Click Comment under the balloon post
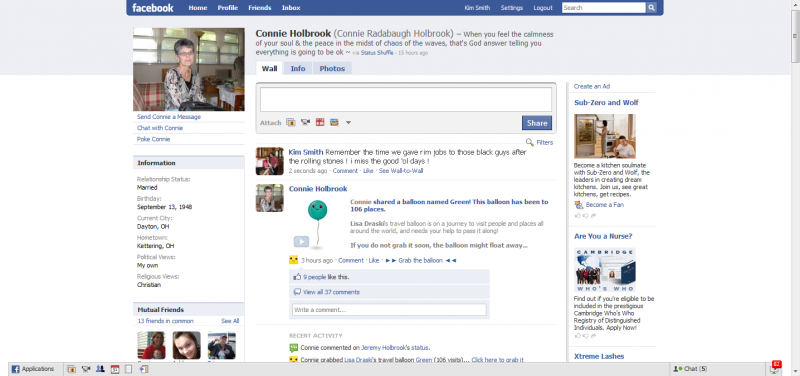Screen dimensions: 800x376 click(x=351, y=260)
